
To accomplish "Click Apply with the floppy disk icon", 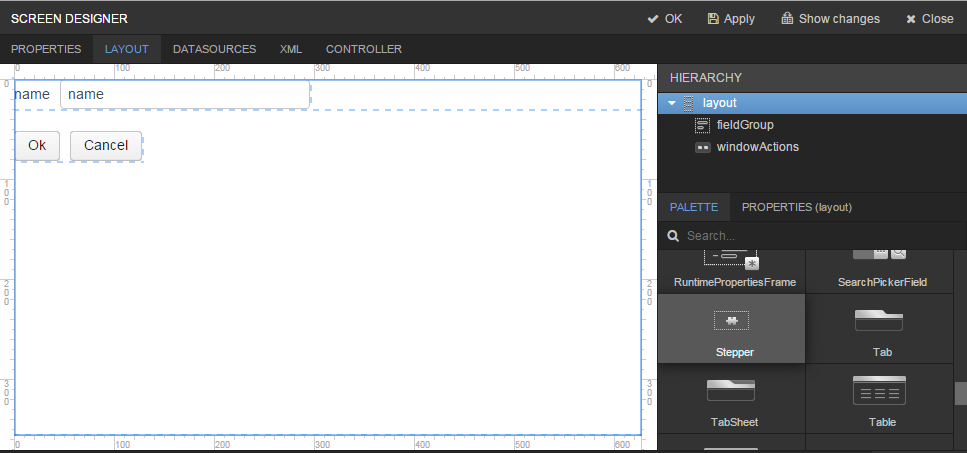I will tap(731, 18).
